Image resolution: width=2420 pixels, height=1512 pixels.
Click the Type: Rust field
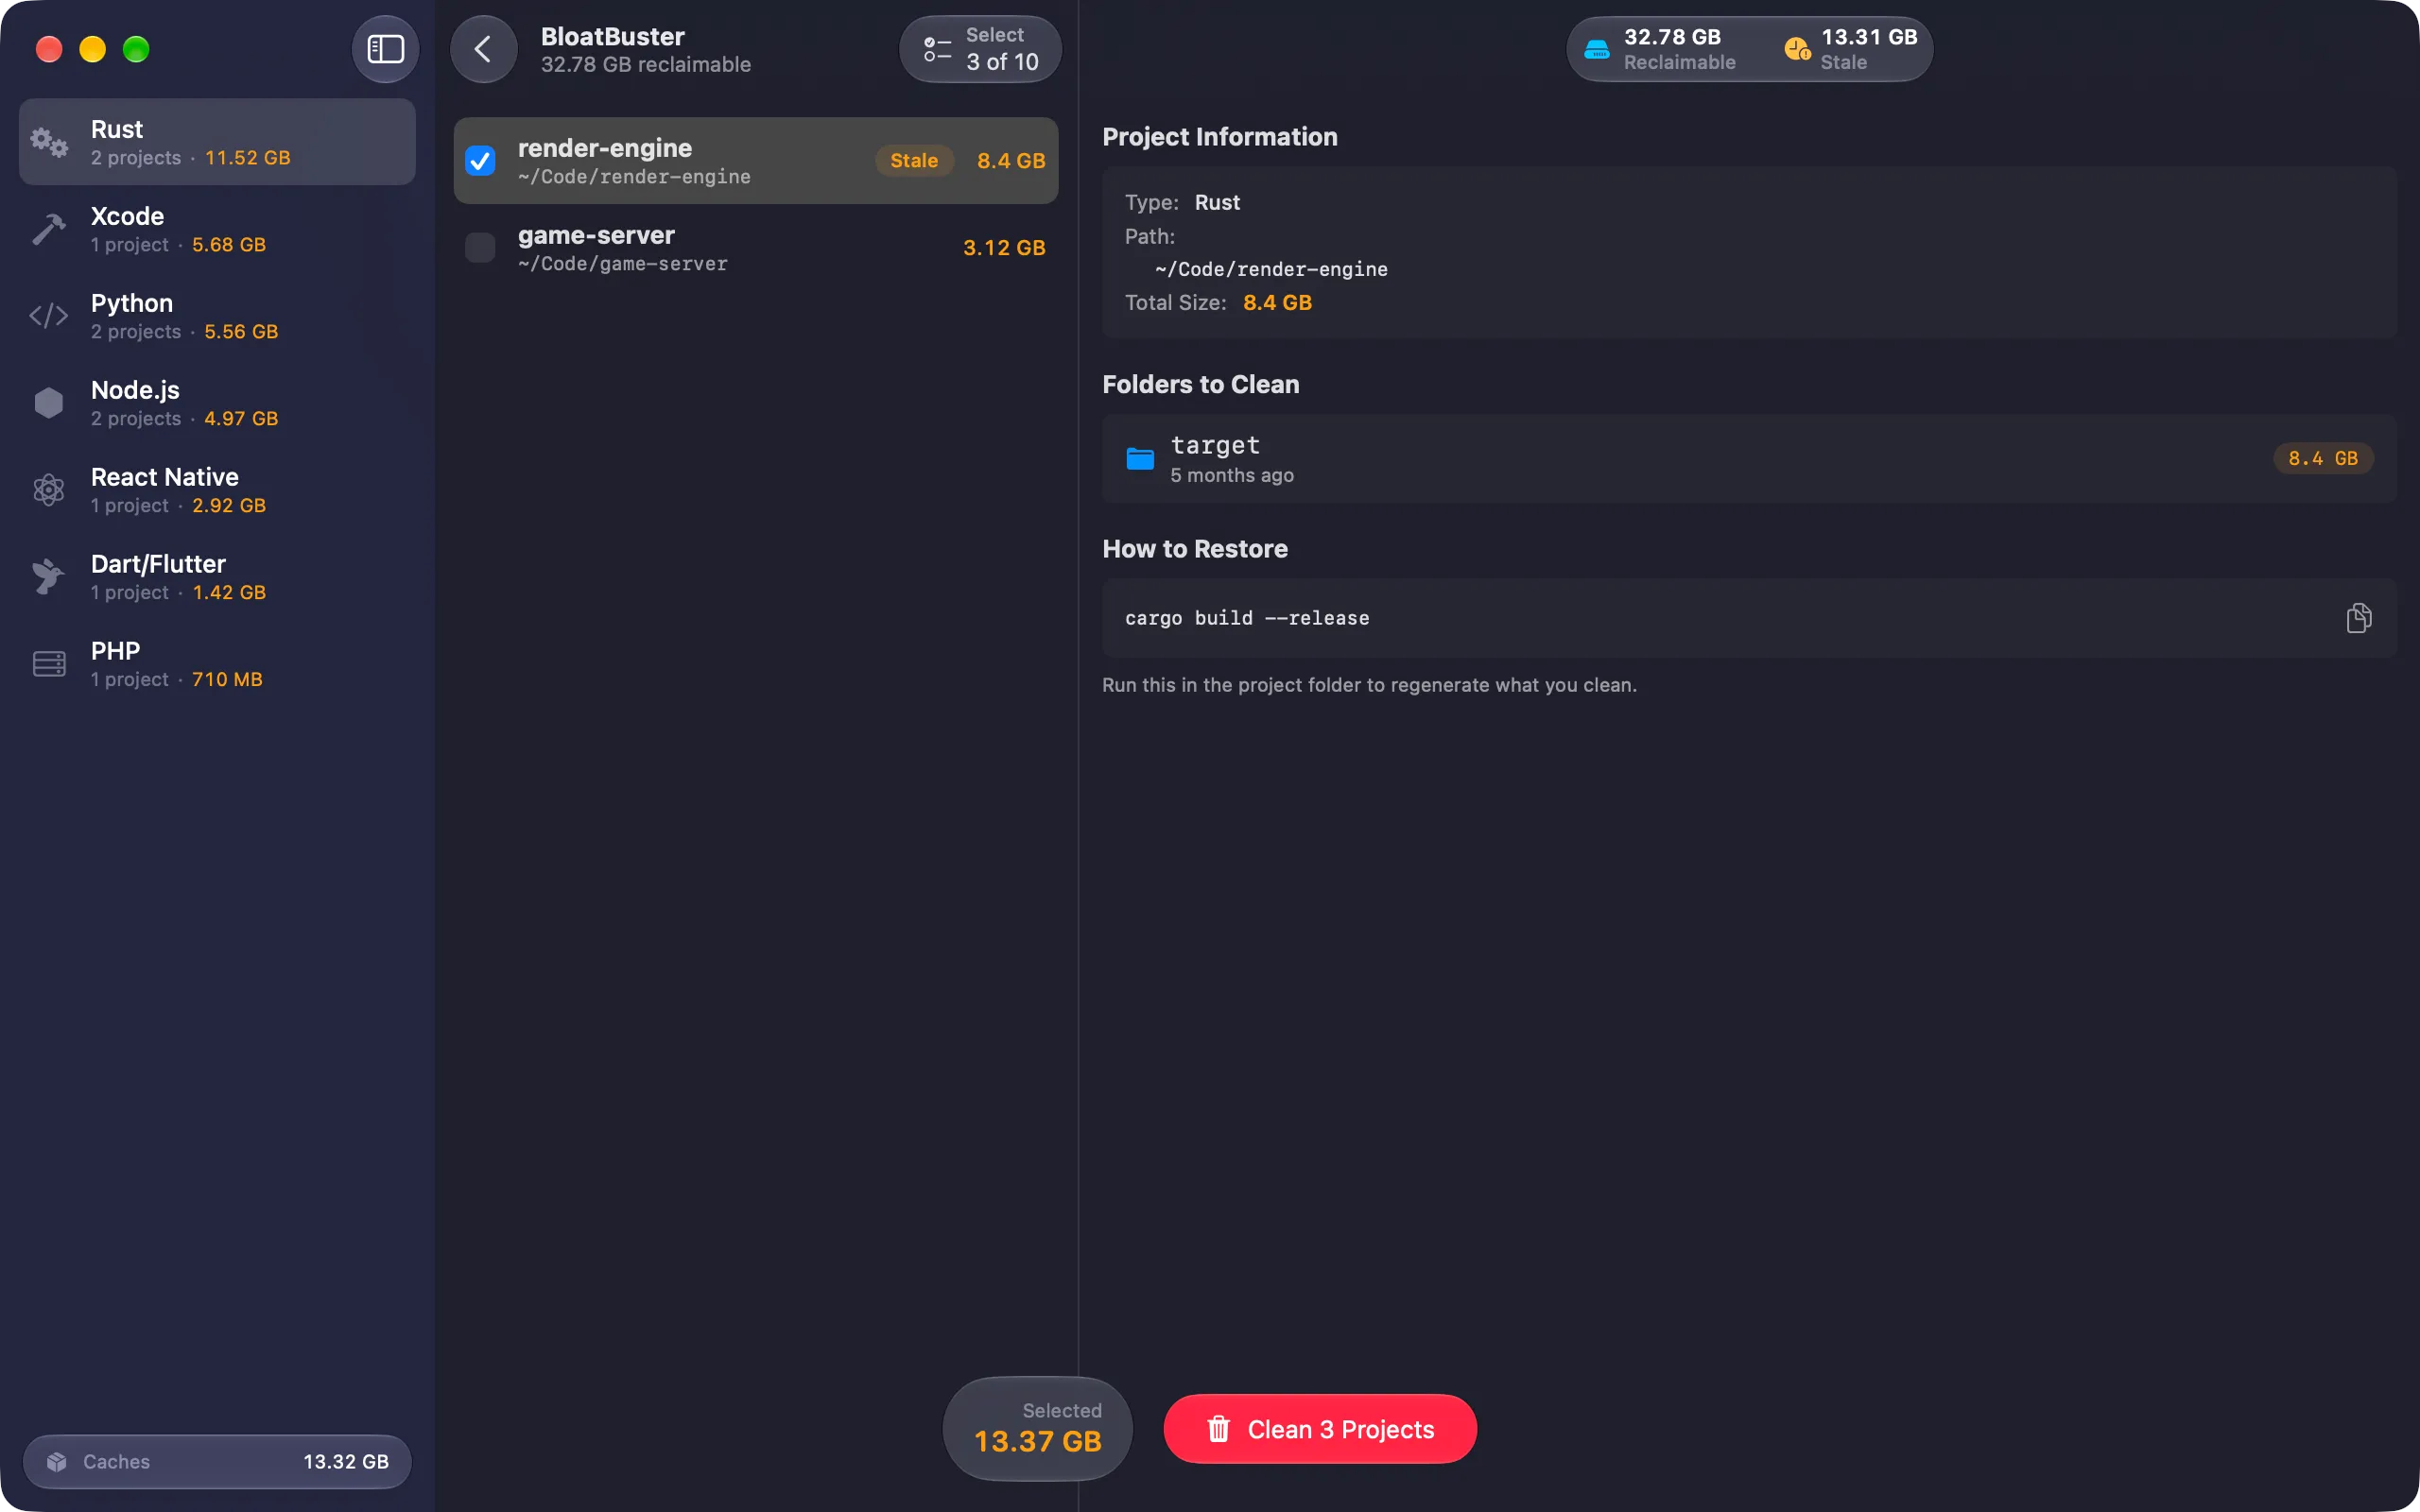(x=1182, y=203)
